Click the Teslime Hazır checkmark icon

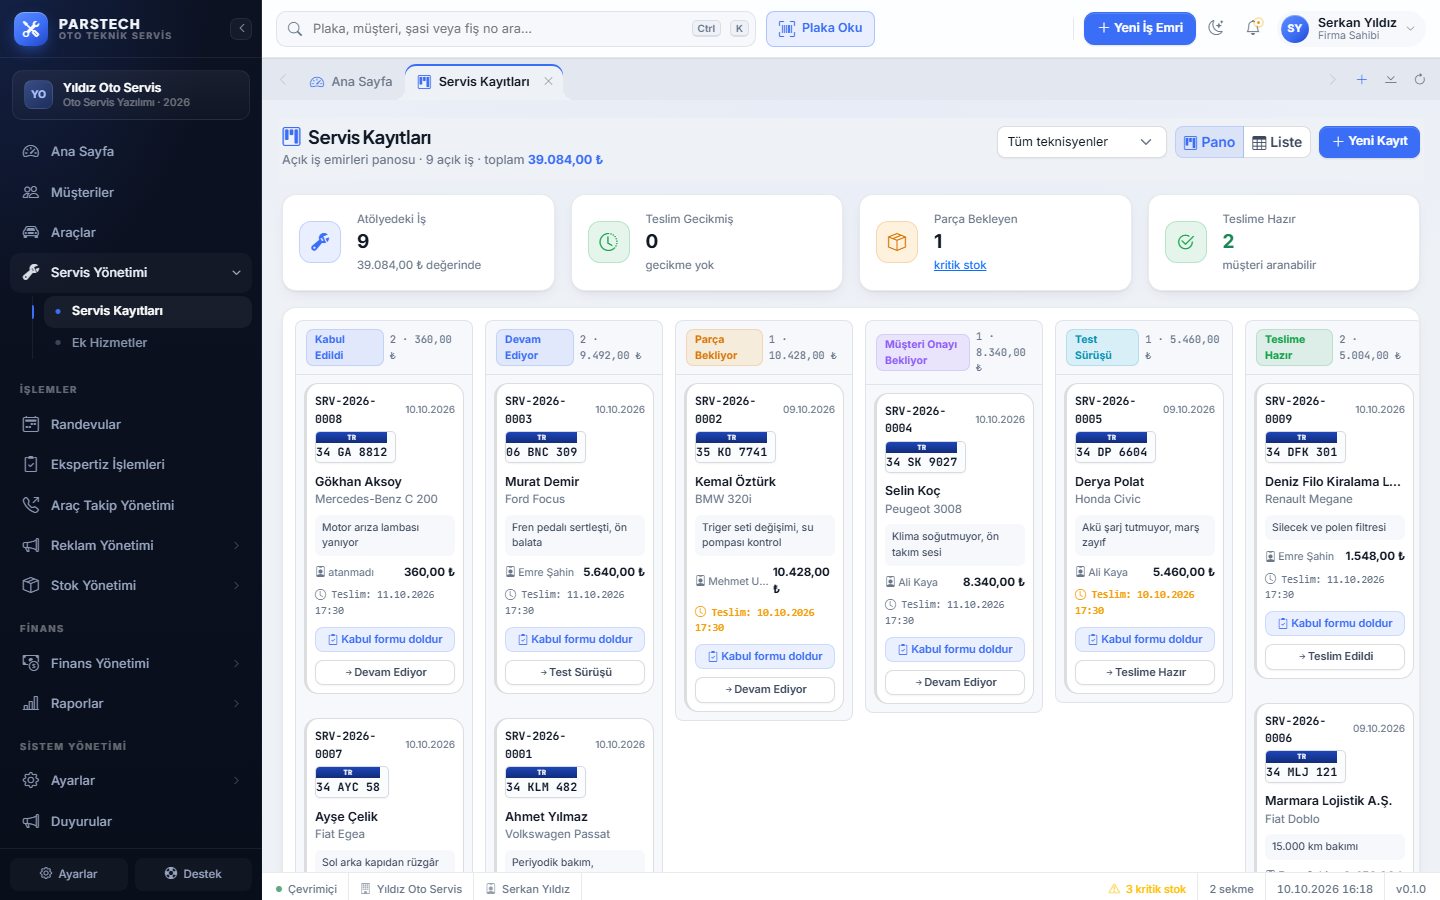[x=1186, y=242]
